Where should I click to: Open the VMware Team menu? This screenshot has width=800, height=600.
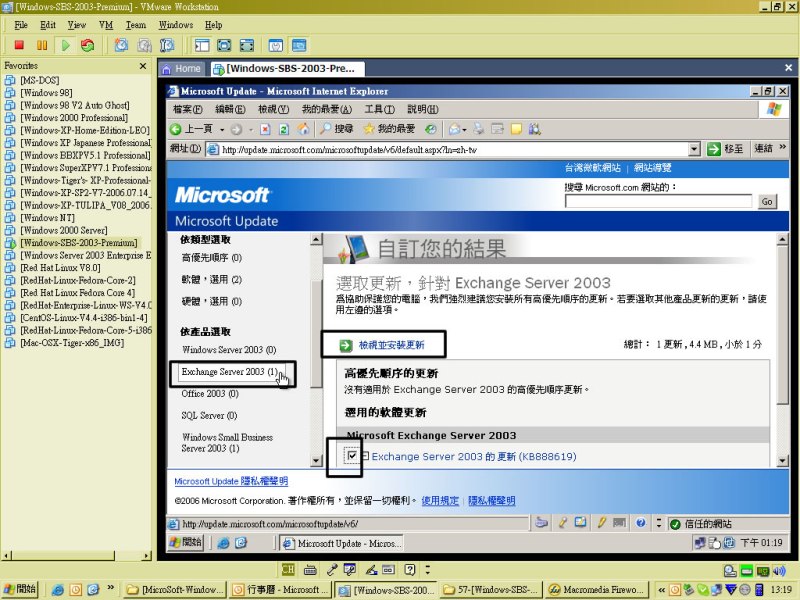click(136, 25)
